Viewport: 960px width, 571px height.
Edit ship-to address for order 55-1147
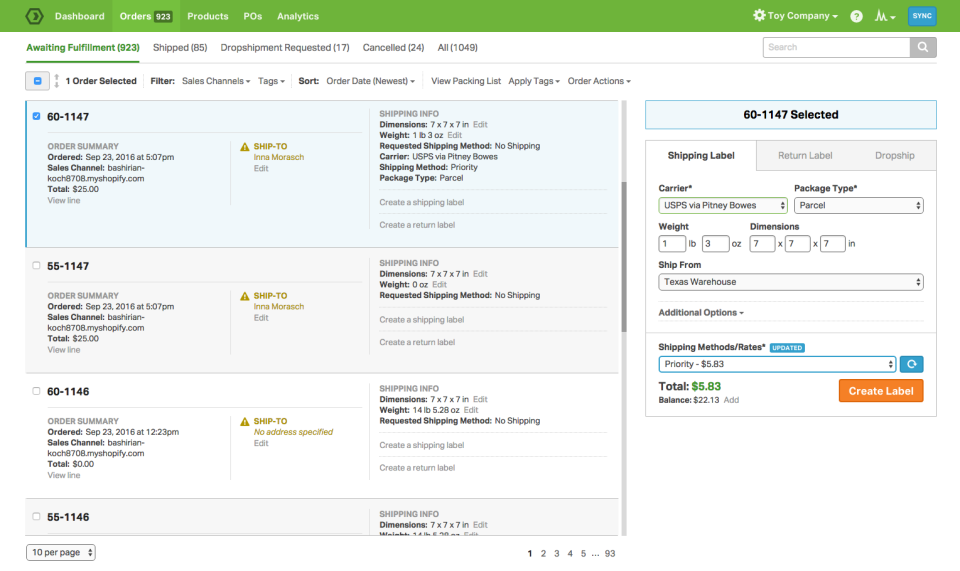tap(261, 318)
